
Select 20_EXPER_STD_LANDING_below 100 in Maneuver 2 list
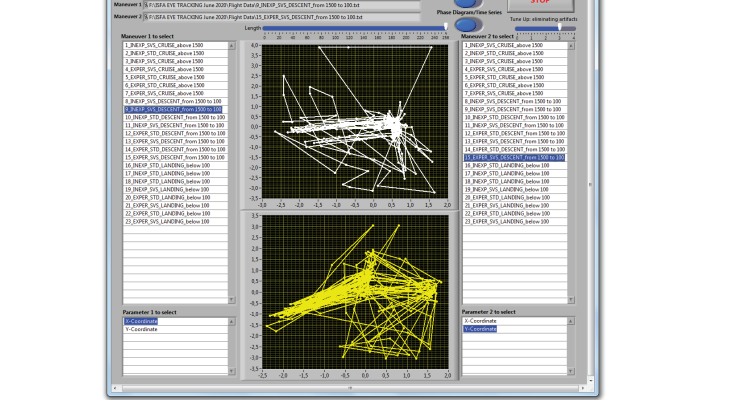click(508, 197)
